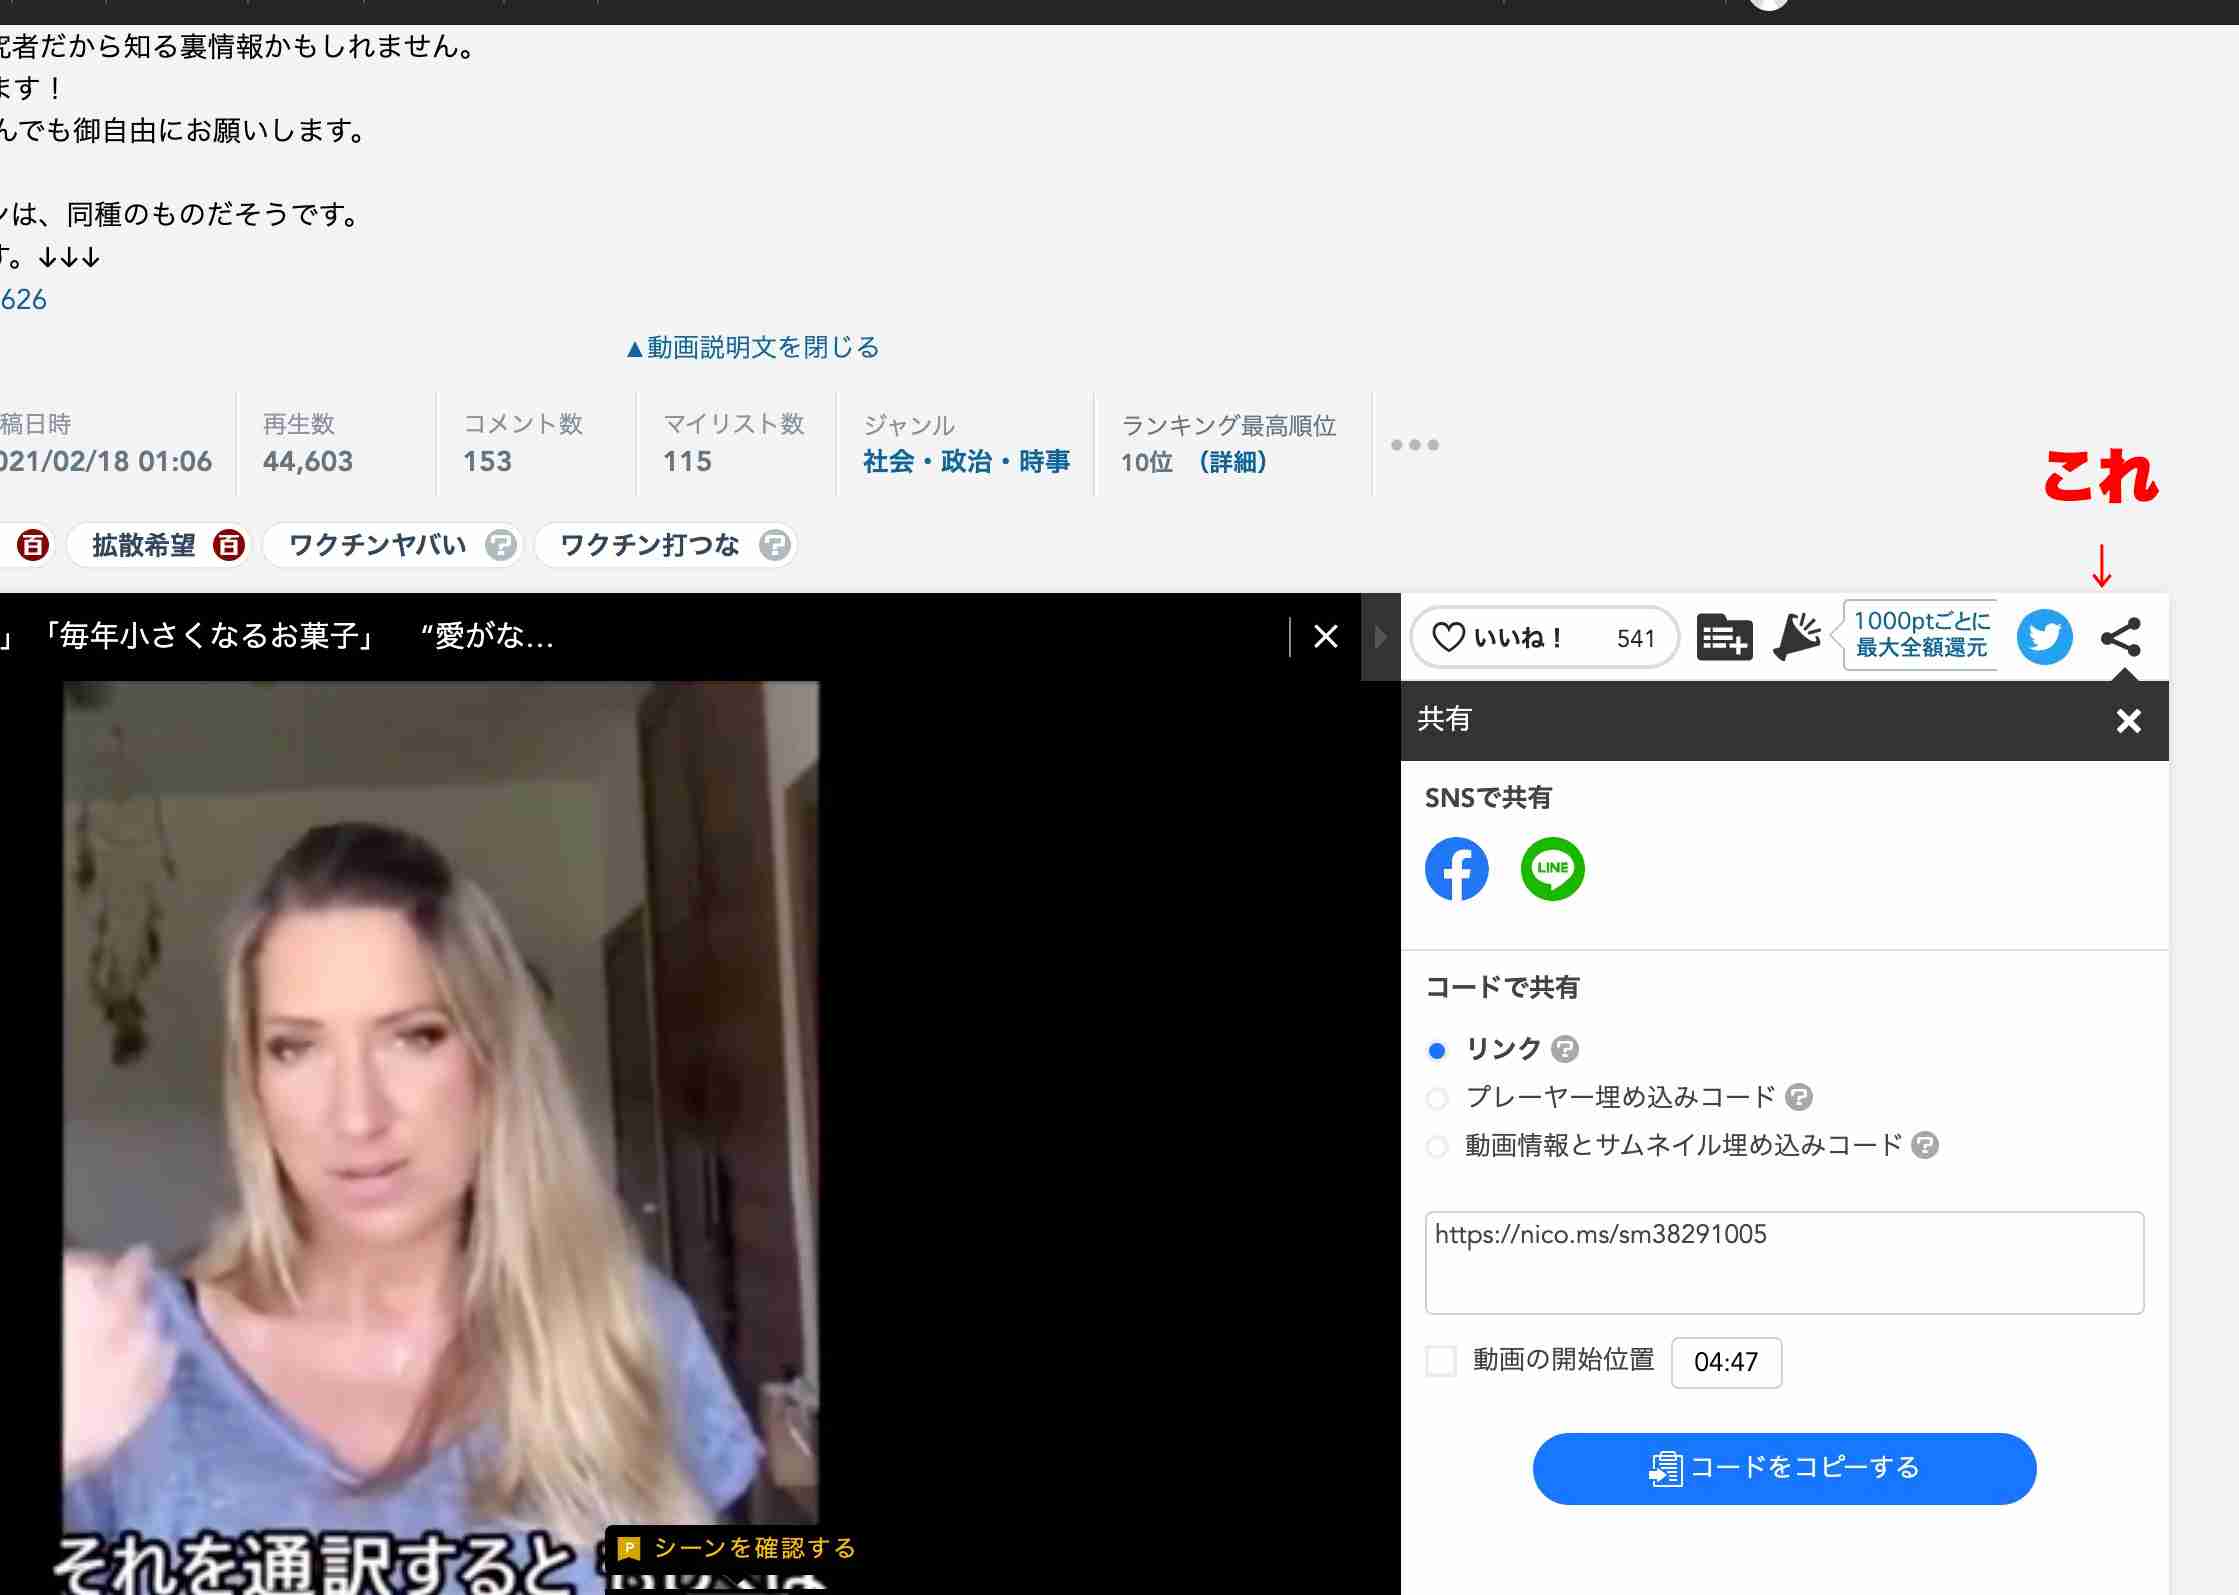Click the 115 mylist count value
Image resolution: width=2239 pixels, height=1595 pixels.
point(687,461)
